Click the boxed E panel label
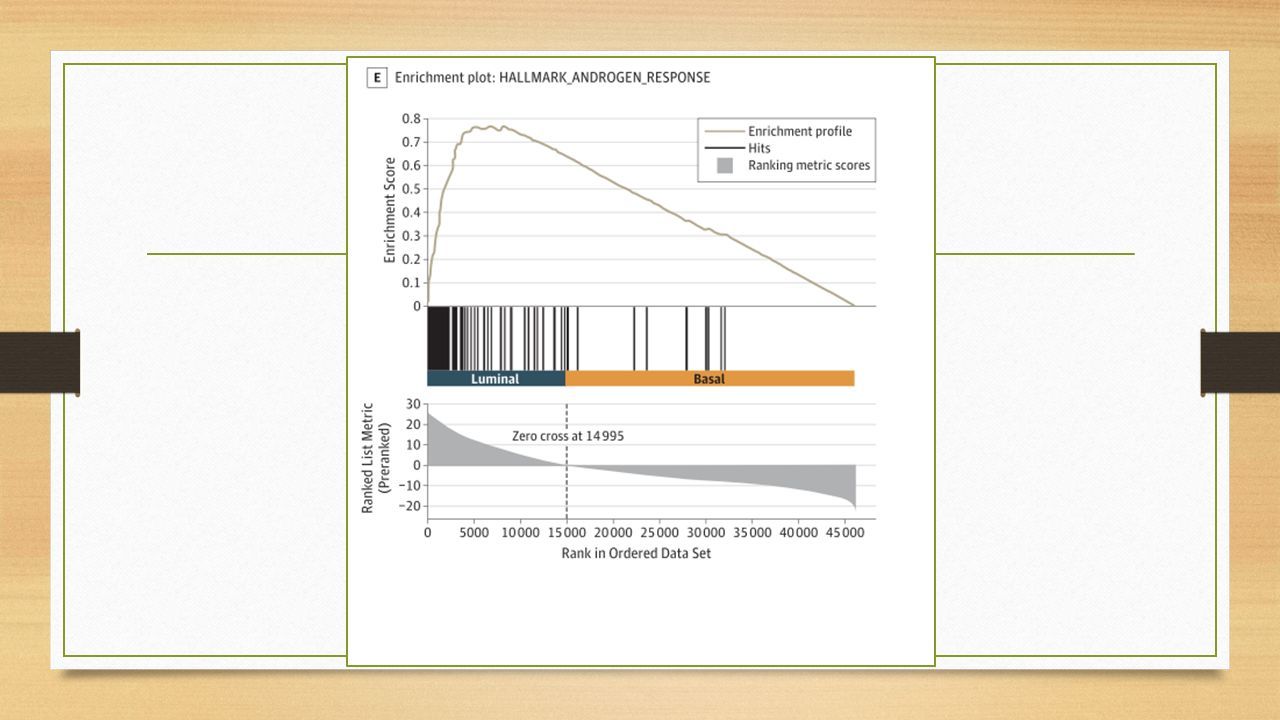This screenshot has width=1280, height=720. (377, 77)
